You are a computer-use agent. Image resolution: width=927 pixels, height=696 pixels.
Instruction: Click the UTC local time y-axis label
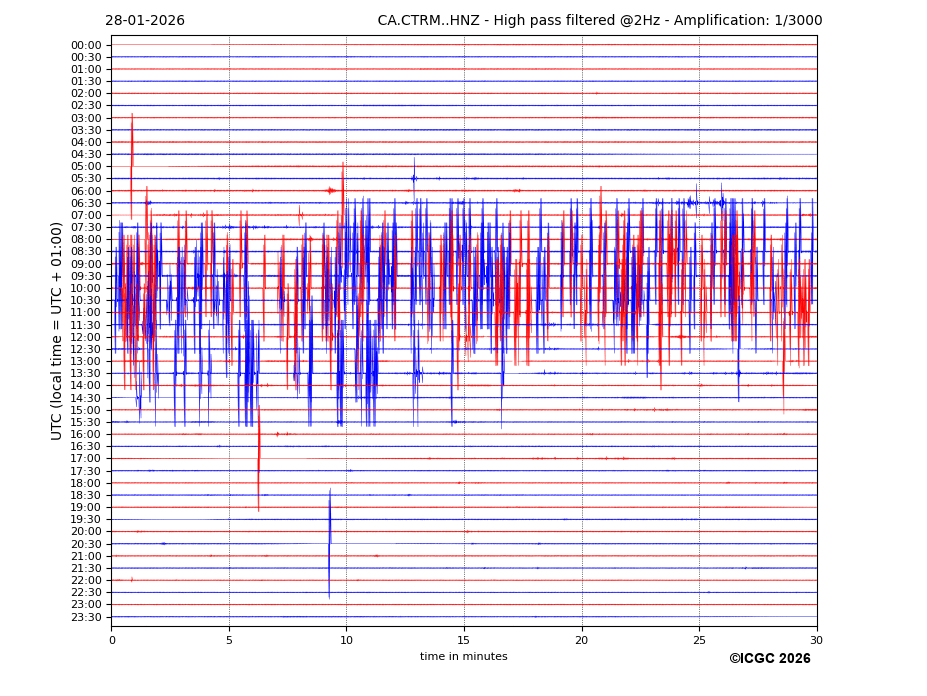pyautogui.click(x=57, y=331)
